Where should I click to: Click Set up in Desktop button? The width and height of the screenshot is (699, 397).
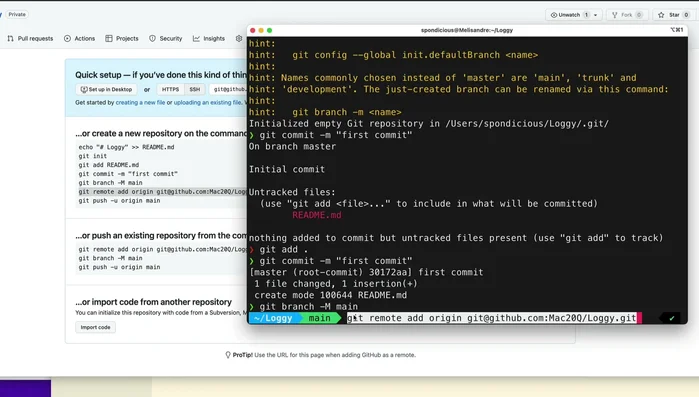coord(106,90)
